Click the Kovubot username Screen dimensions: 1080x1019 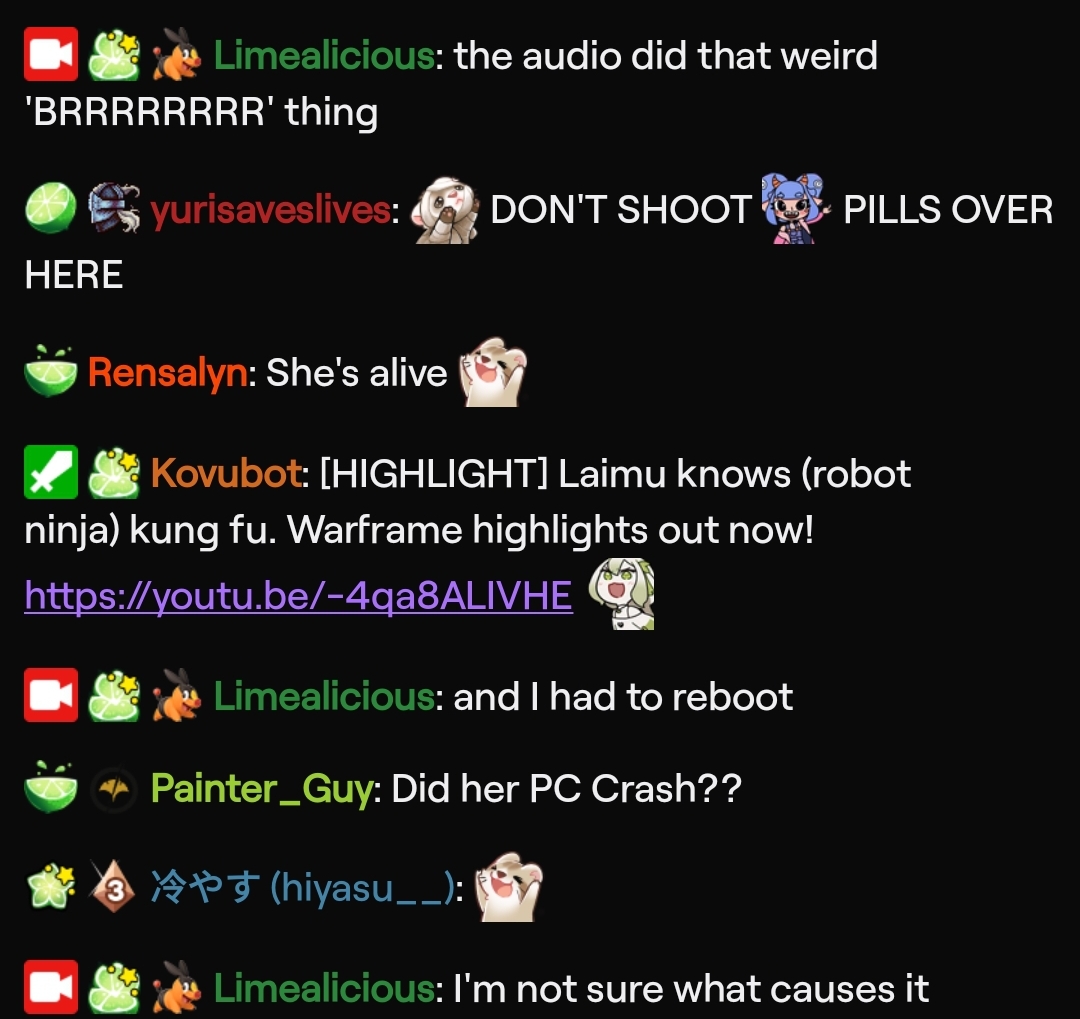(x=226, y=473)
